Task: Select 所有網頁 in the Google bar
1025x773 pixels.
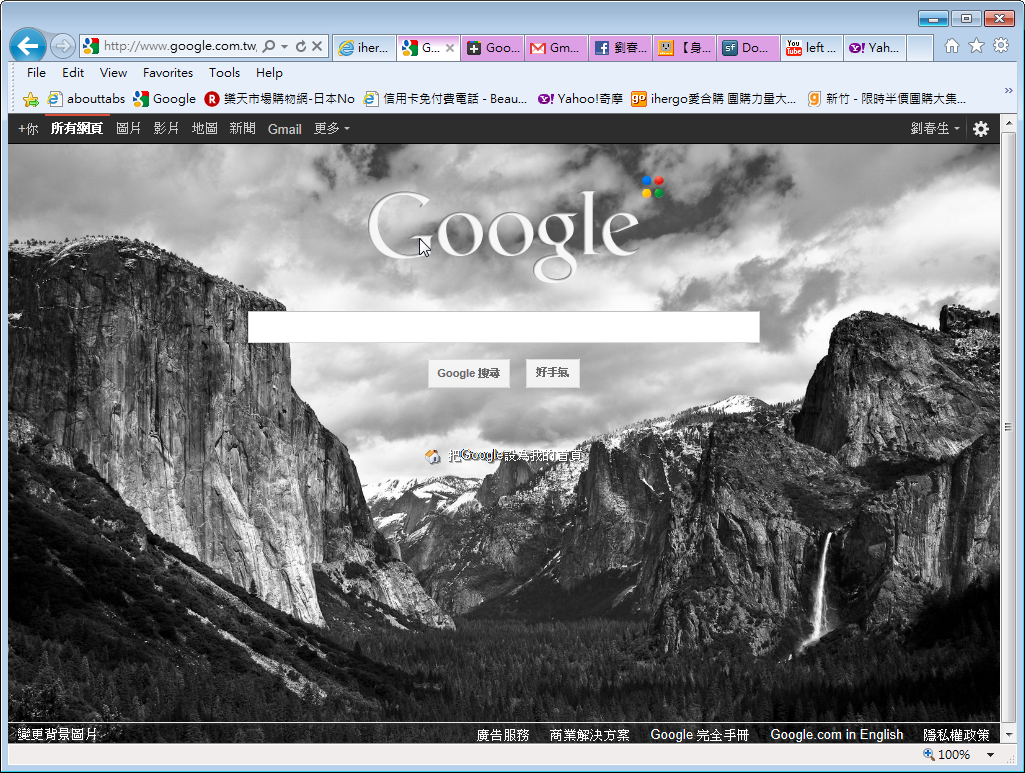Action: (76, 129)
